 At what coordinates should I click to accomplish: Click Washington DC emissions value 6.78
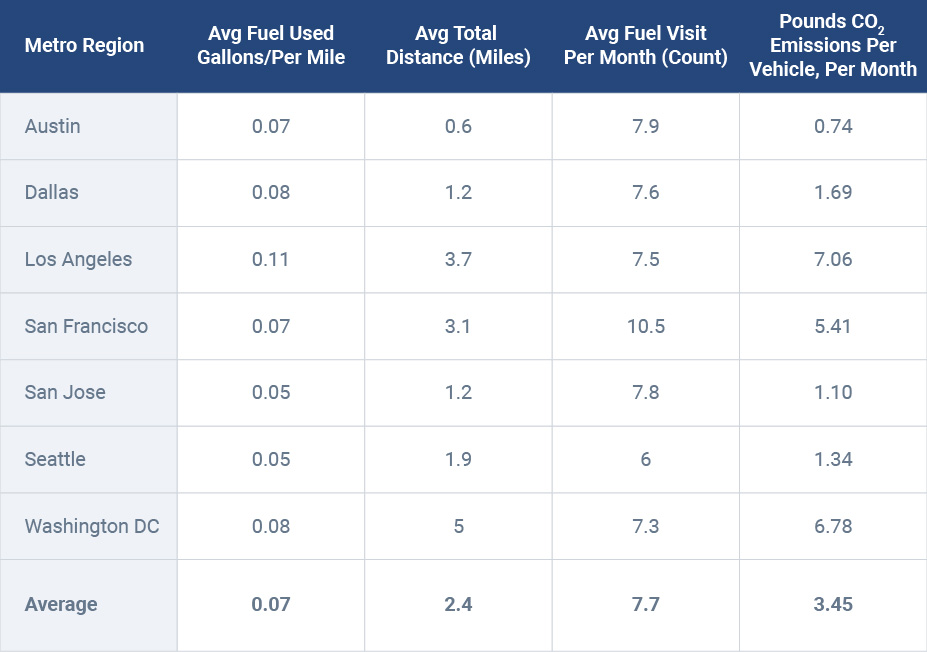833,526
